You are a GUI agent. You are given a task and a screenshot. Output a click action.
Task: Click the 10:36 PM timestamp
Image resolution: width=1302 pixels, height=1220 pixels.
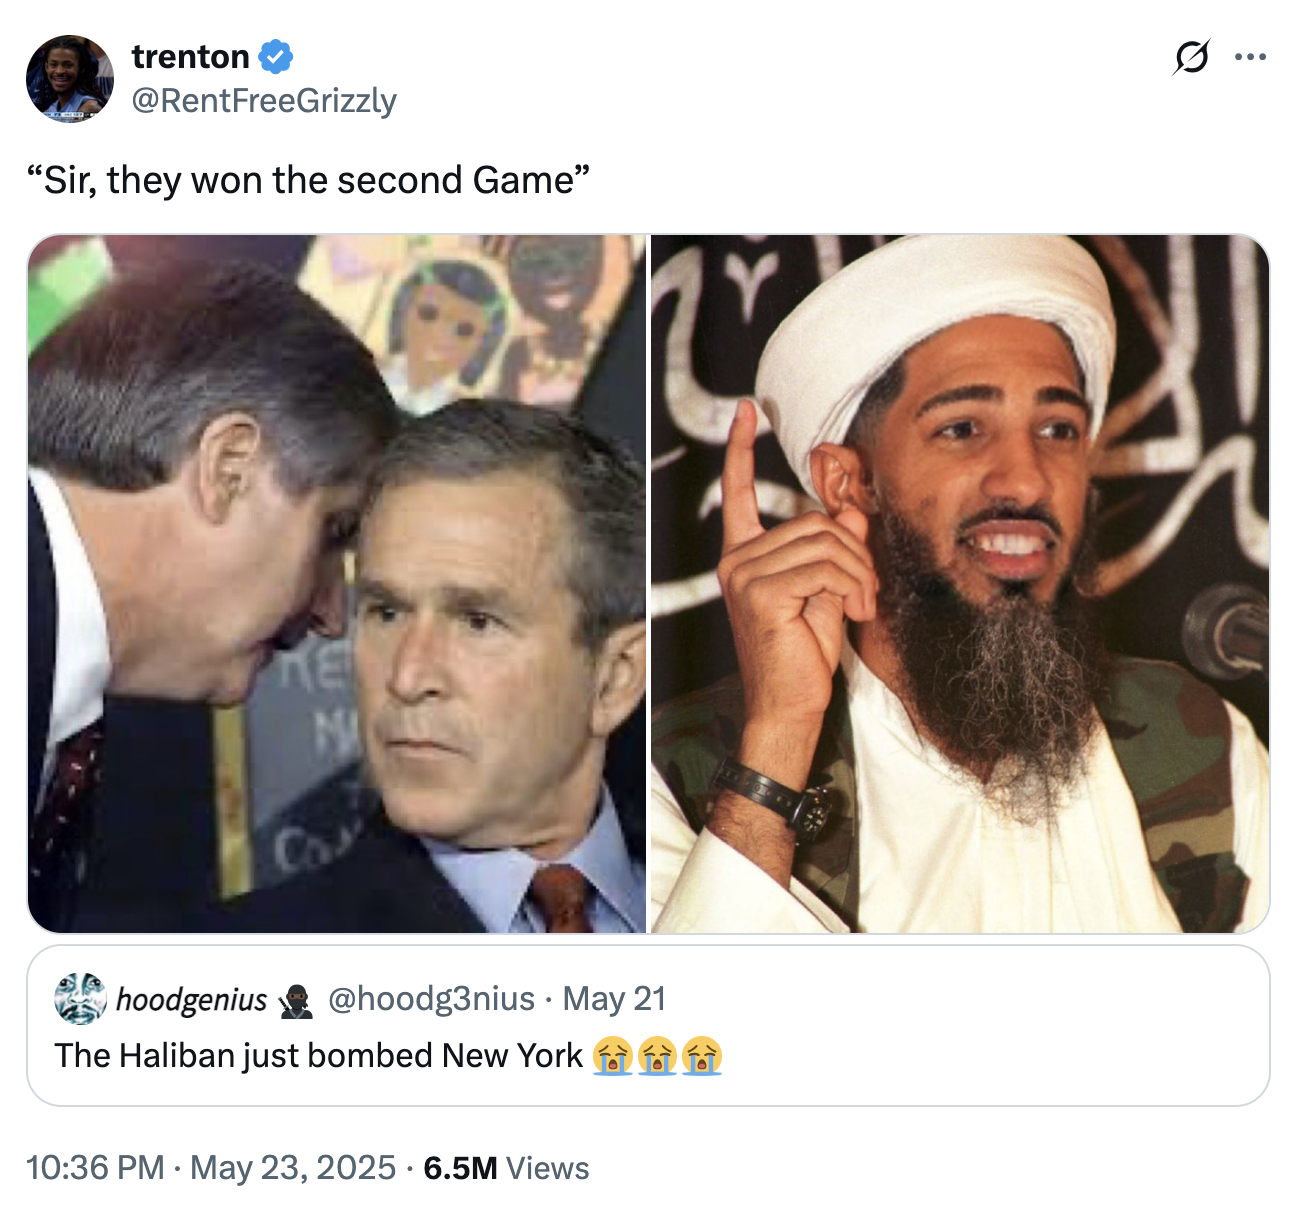95,1168
